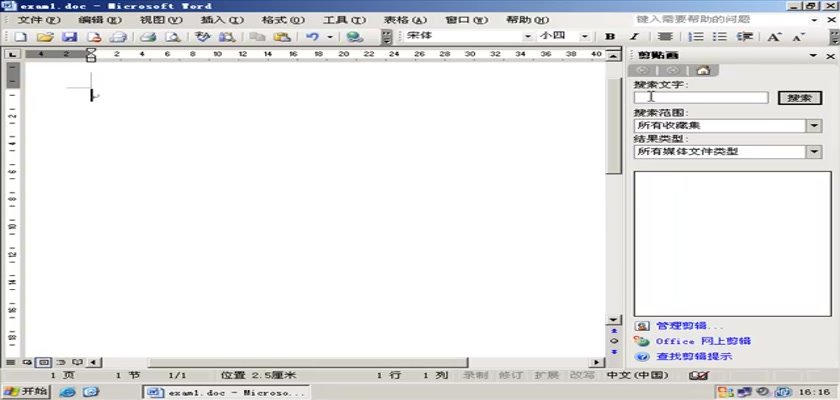The height and width of the screenshot is (400, 840).
Task: Open the 编辑 menu
Action: coord(100,20)
